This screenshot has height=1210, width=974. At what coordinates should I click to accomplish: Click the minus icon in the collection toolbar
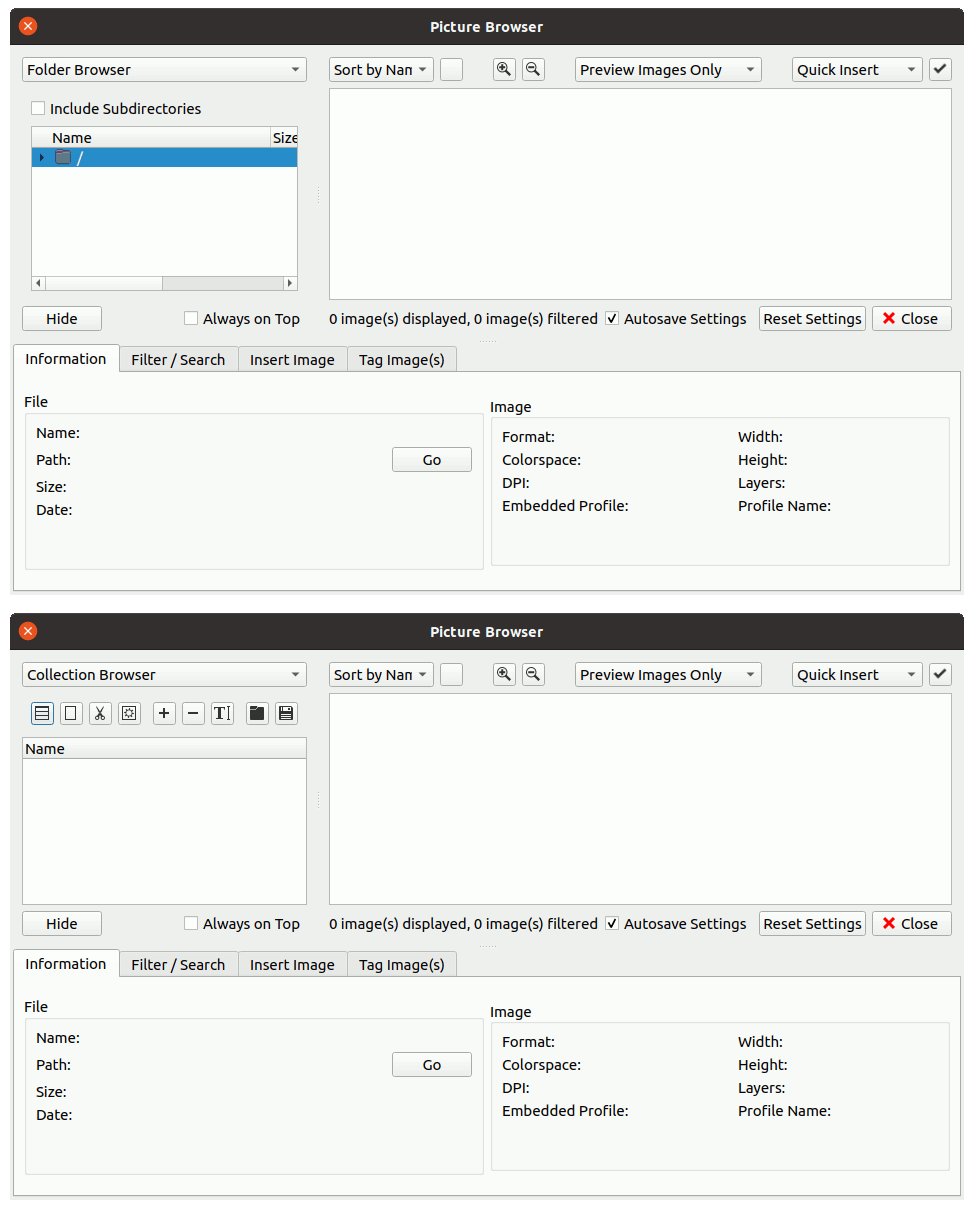click(194, 713)
